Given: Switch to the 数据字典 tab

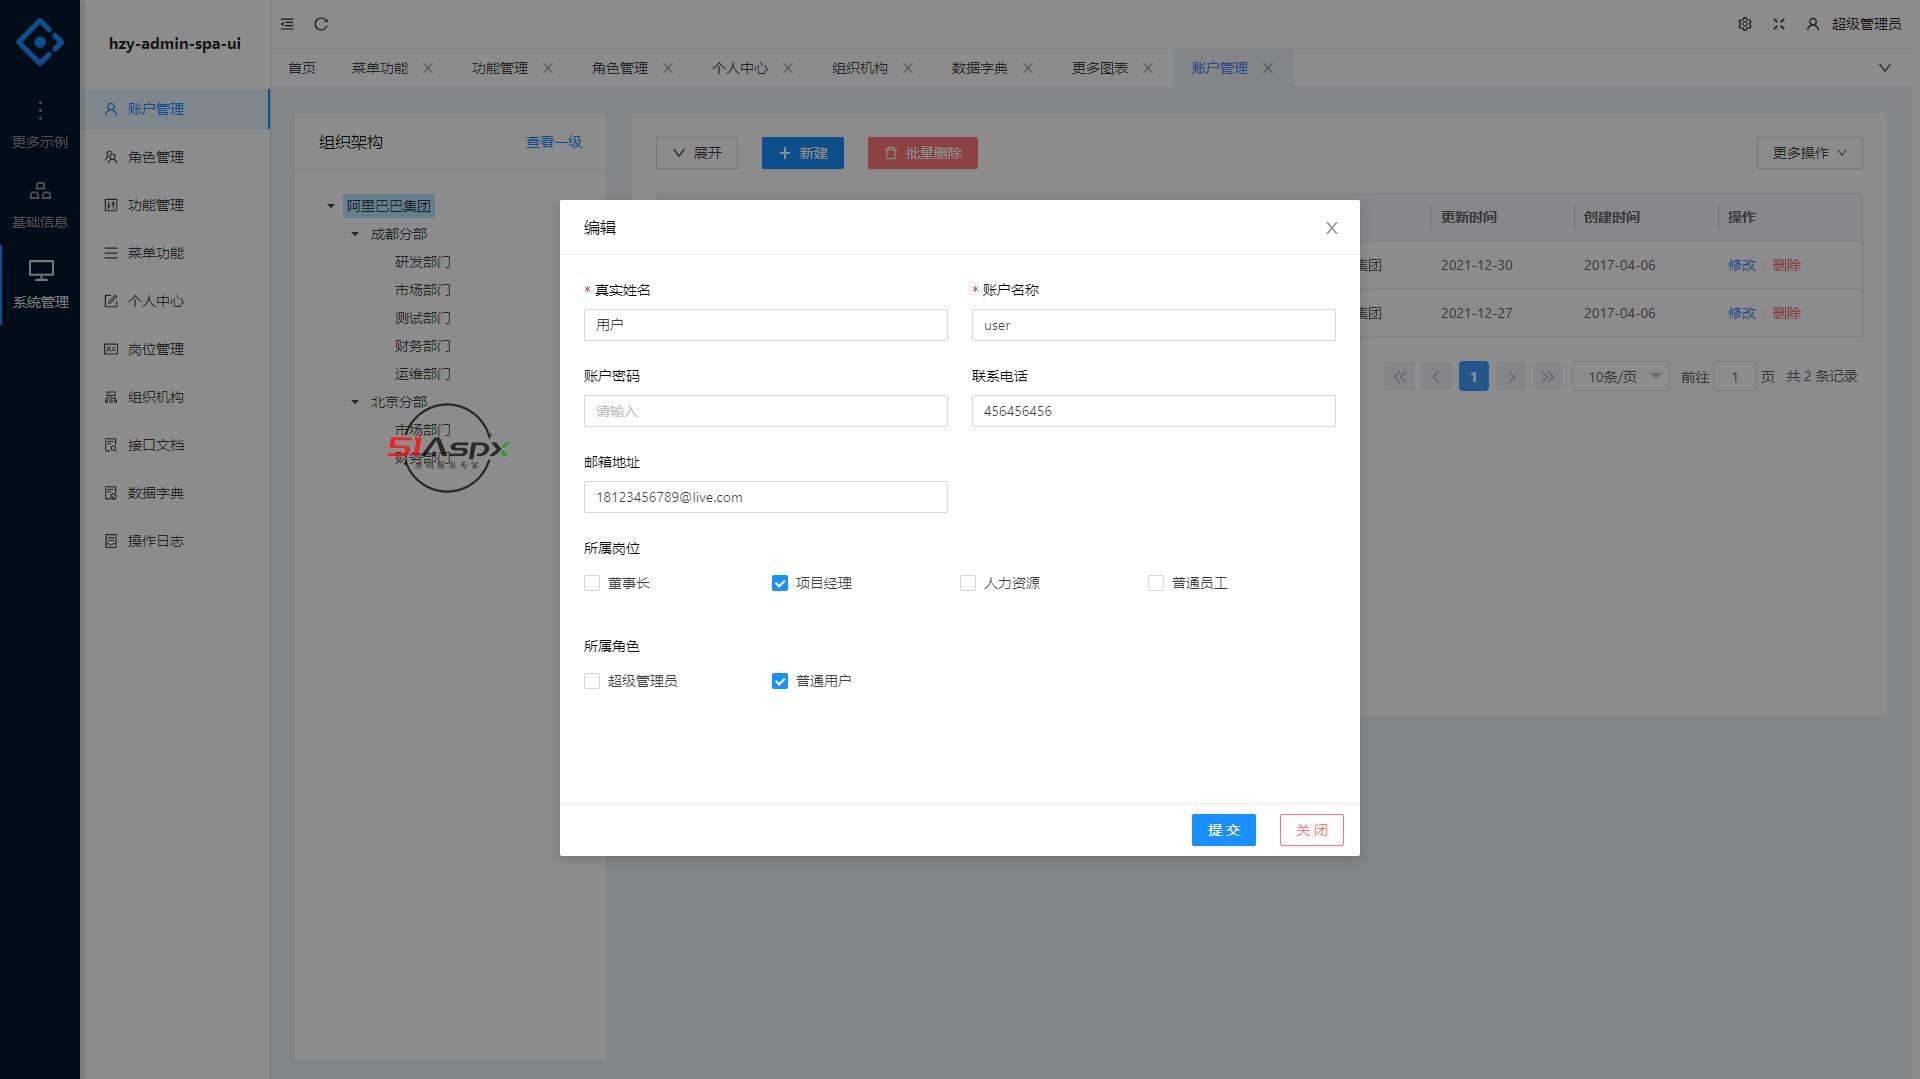Looking at the screenshot, I should [980, 68].
